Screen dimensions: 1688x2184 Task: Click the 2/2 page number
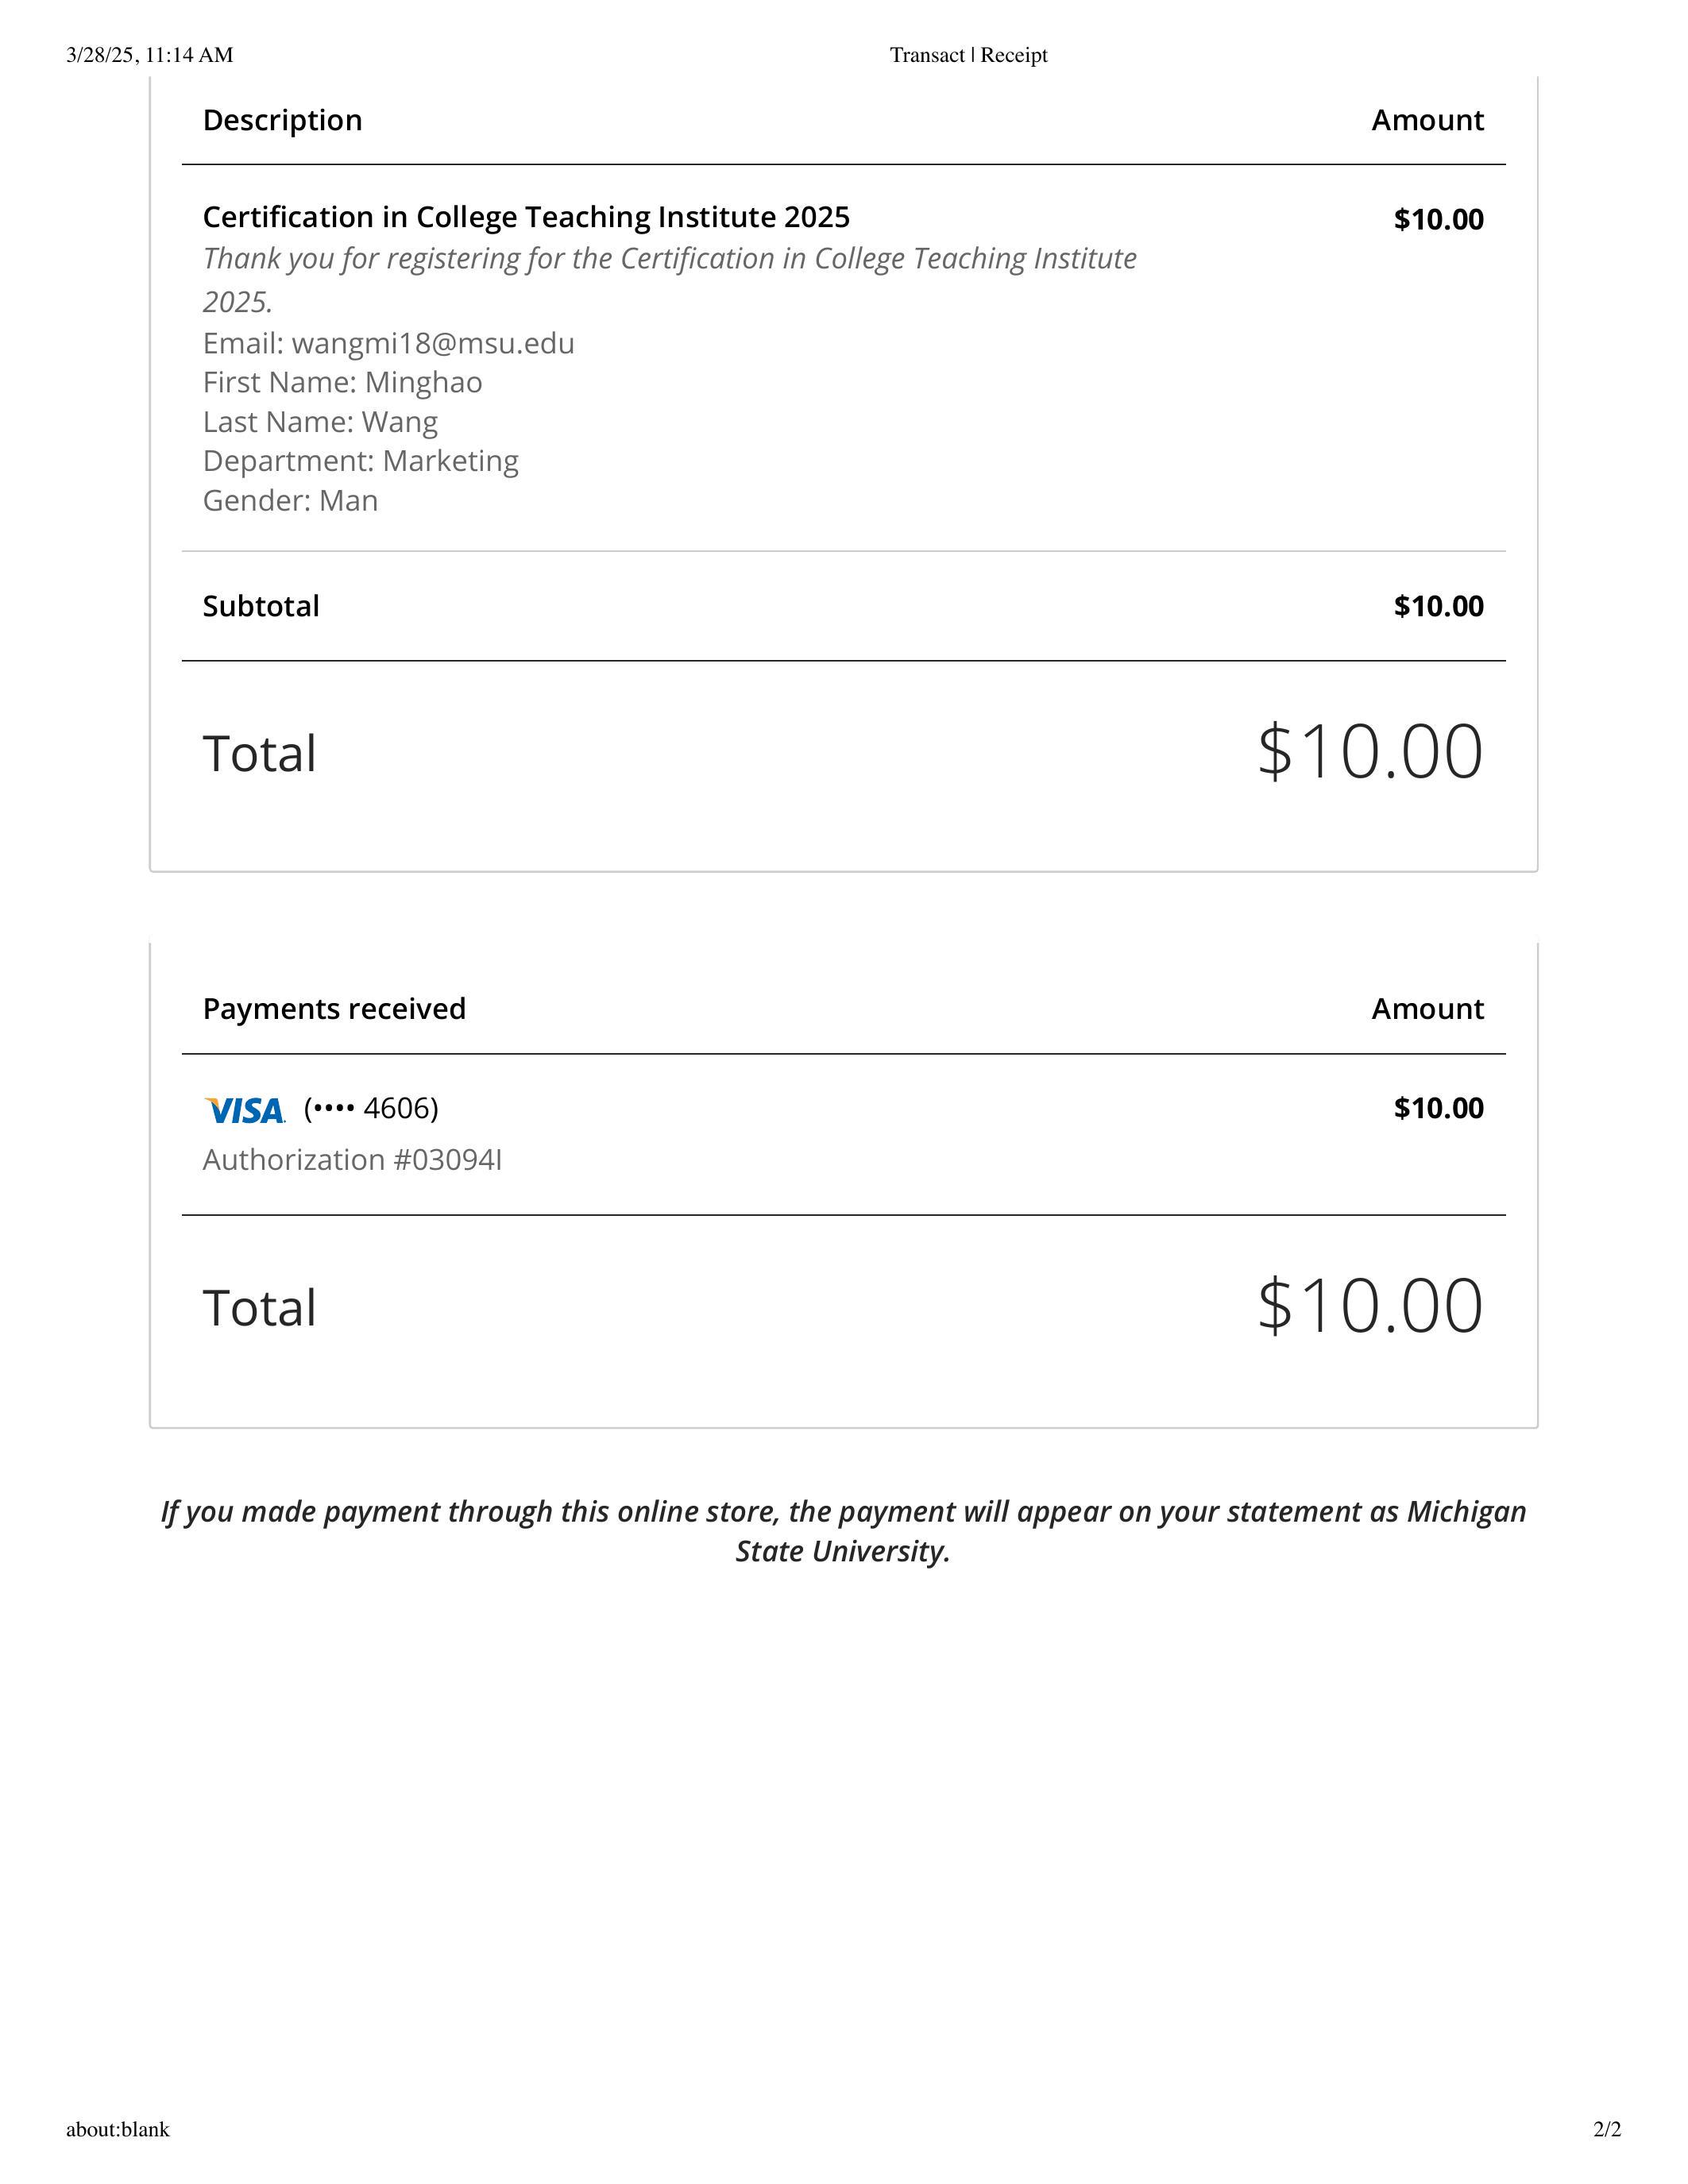click(1607, 2129)
